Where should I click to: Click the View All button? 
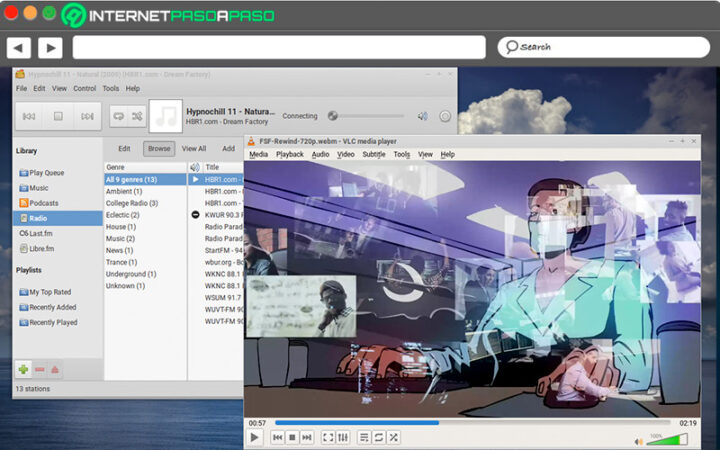point(194,148)
